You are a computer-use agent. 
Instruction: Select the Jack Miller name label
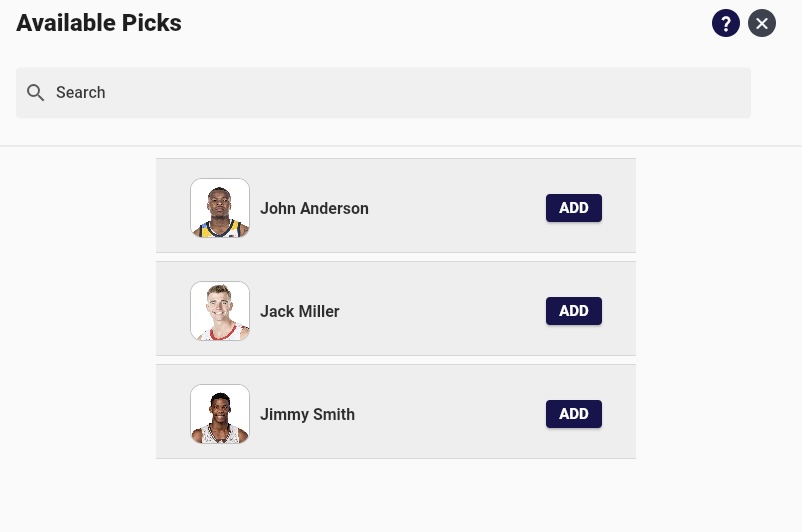(x=300, y=311)
